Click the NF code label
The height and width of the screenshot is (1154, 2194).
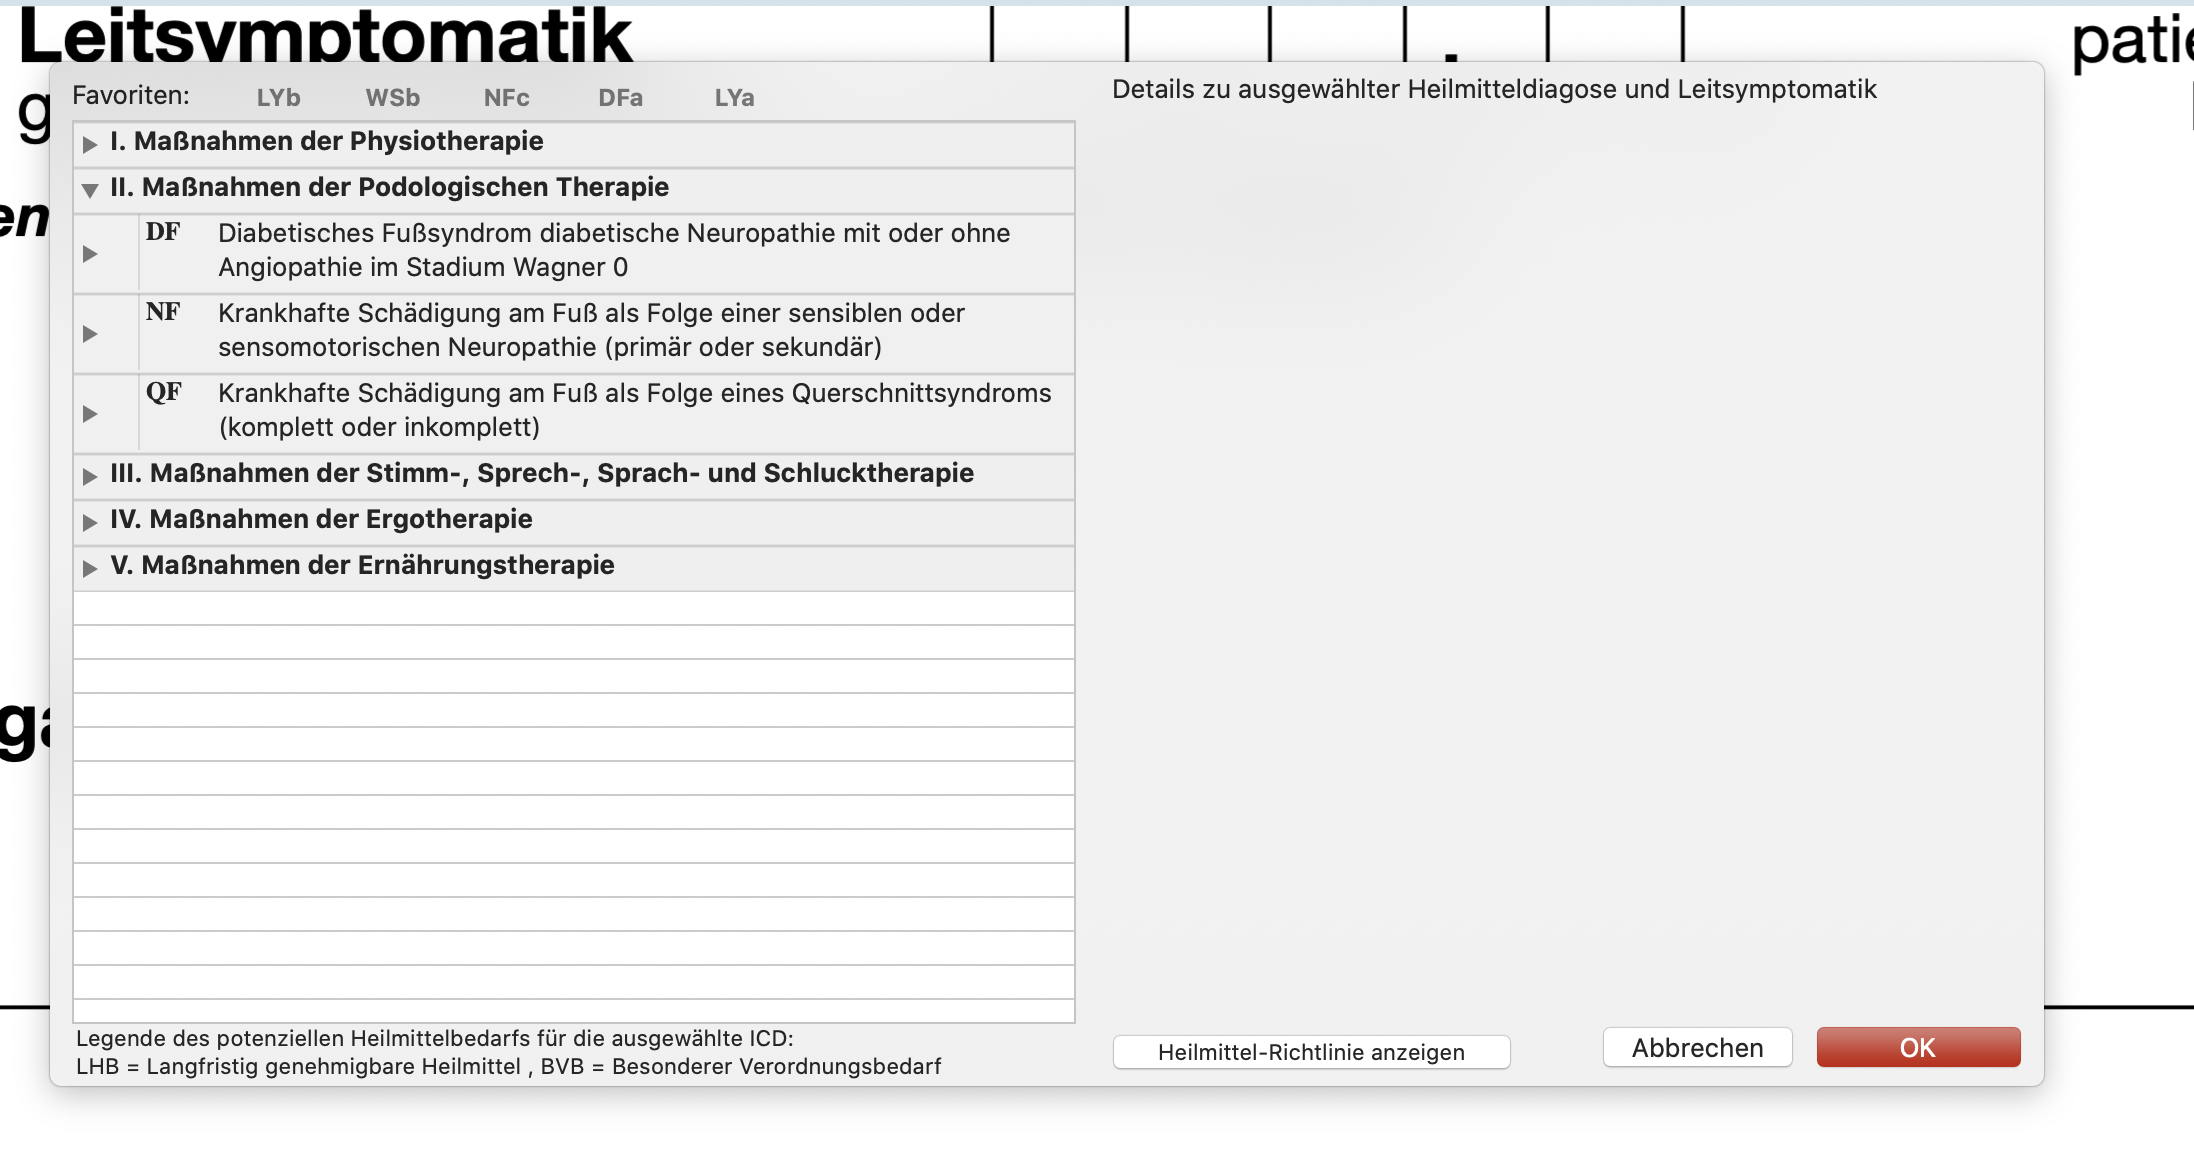tap(163, 312)
